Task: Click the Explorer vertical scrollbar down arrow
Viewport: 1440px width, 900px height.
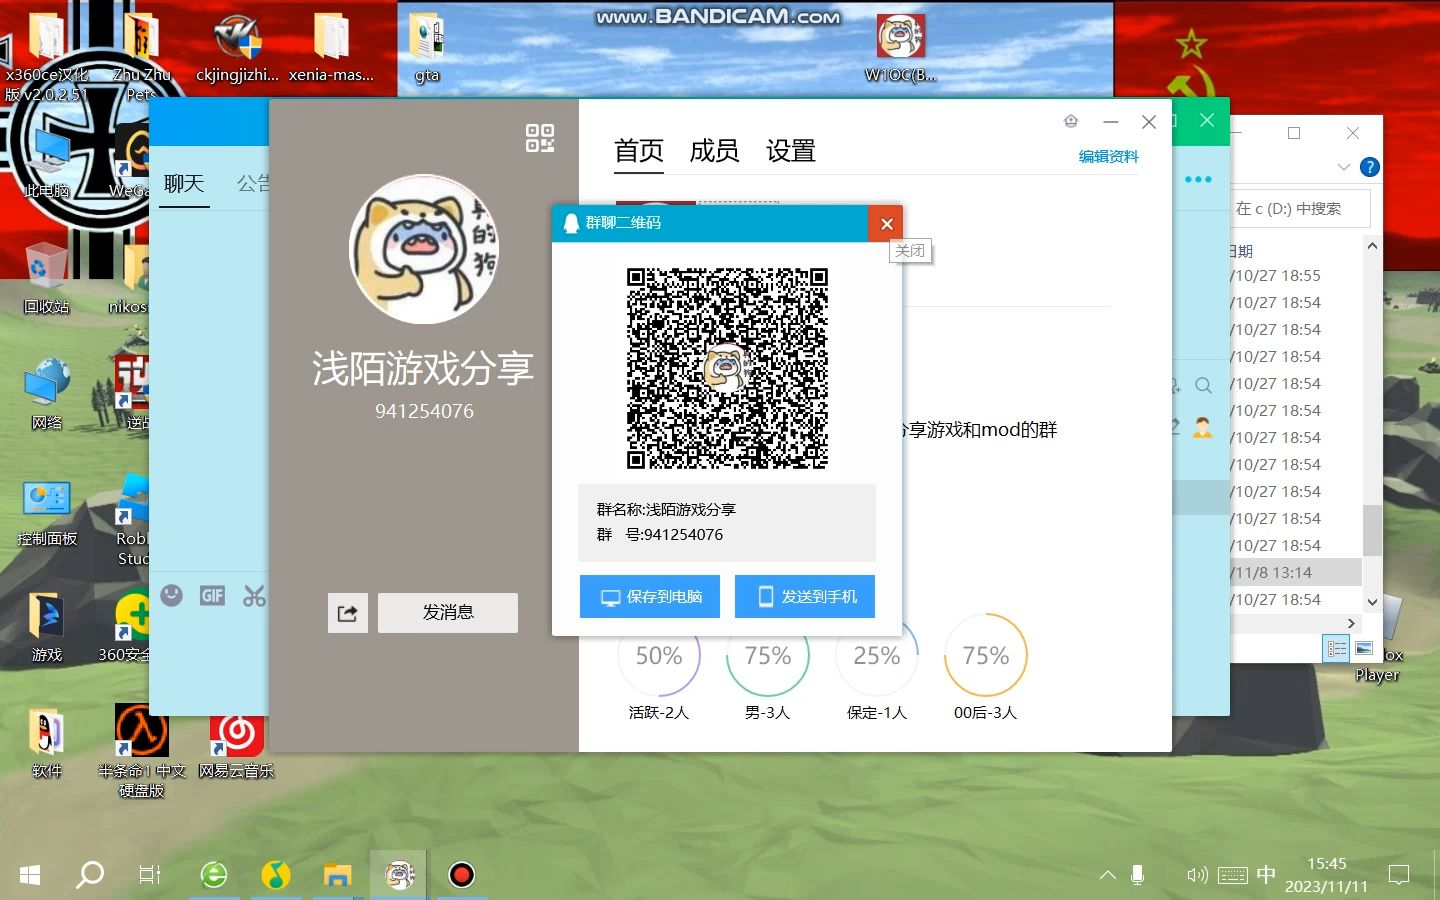Action: [1372, 602]
